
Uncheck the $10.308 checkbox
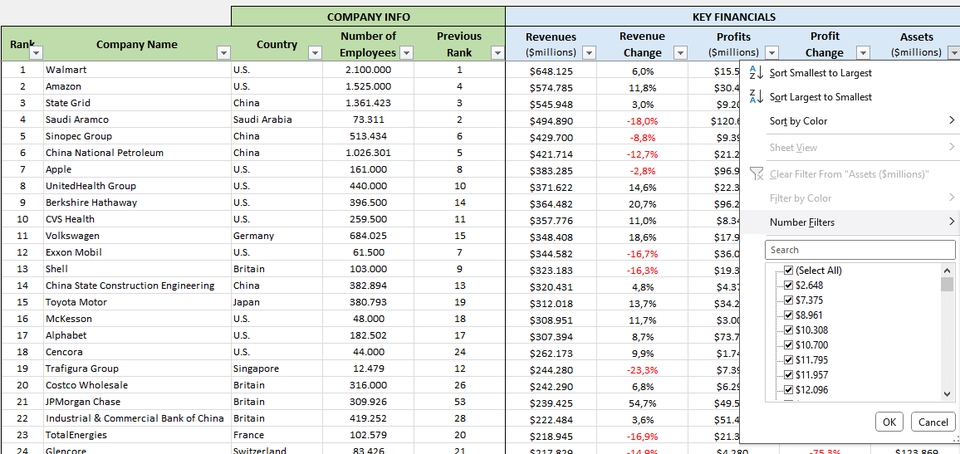789,330
